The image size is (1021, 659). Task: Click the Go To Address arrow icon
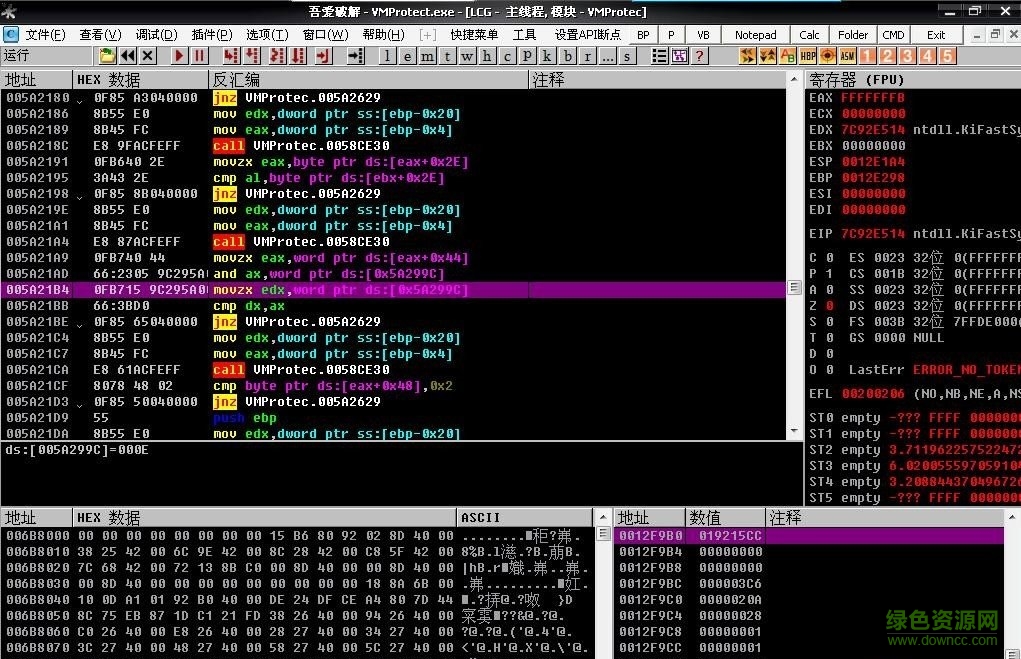pos(356,56)
